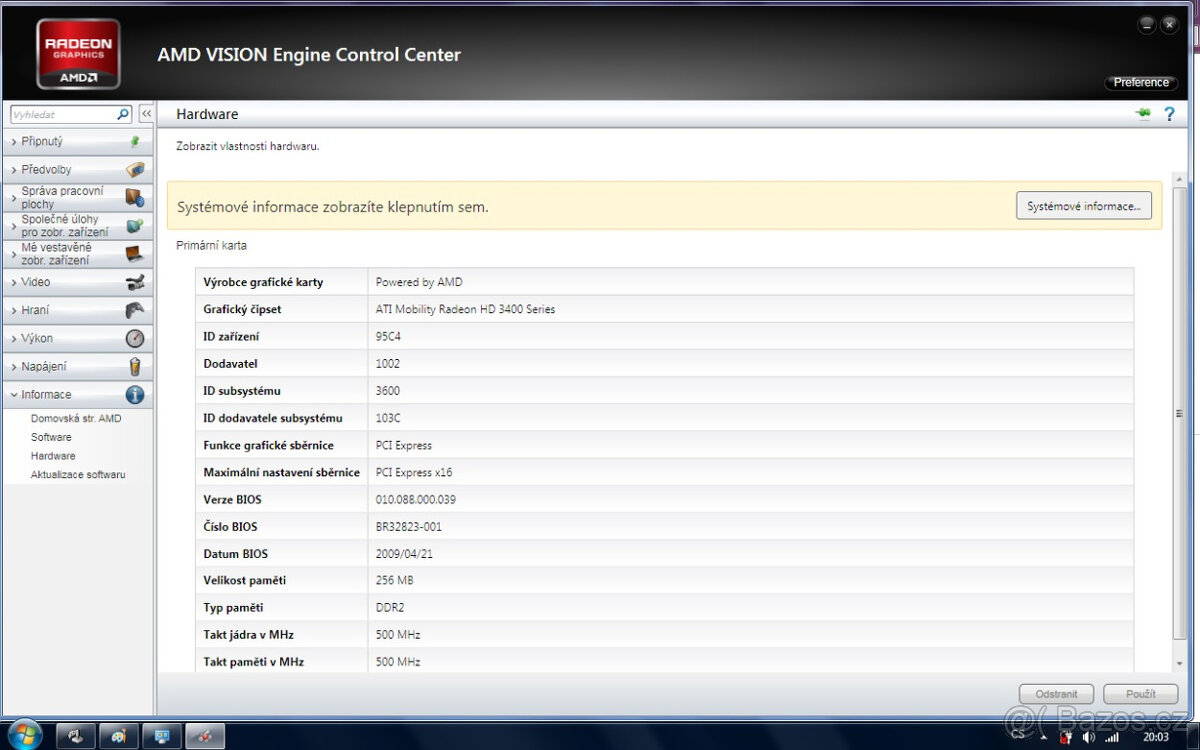
Task: Collapse sidebar with double-chevron button
Action: click(146, 114)
